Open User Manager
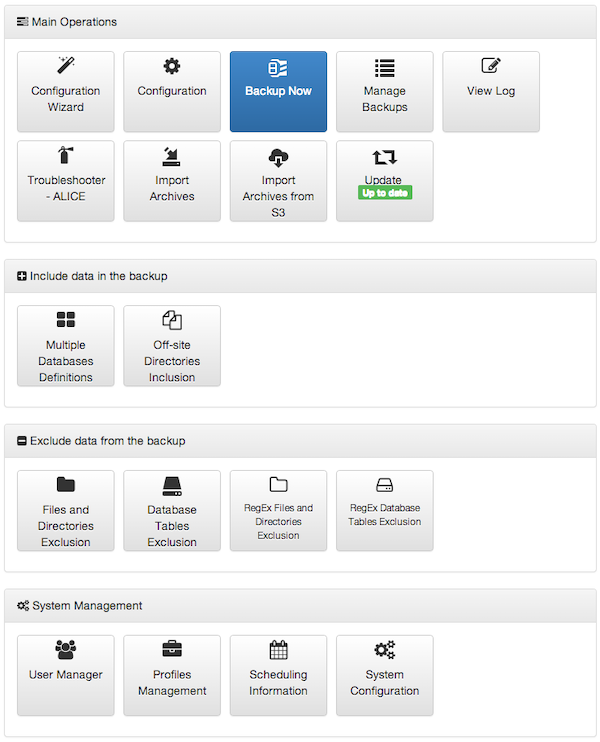 pos(66,675)
